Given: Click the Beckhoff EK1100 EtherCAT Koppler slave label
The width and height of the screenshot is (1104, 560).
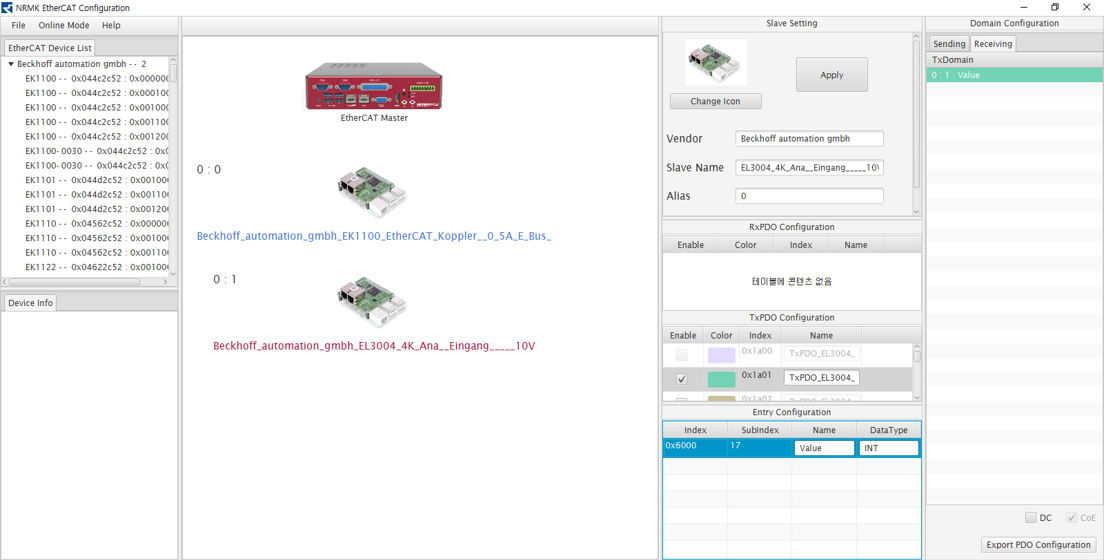Looking at the screenshot, I should click(374, 236).
